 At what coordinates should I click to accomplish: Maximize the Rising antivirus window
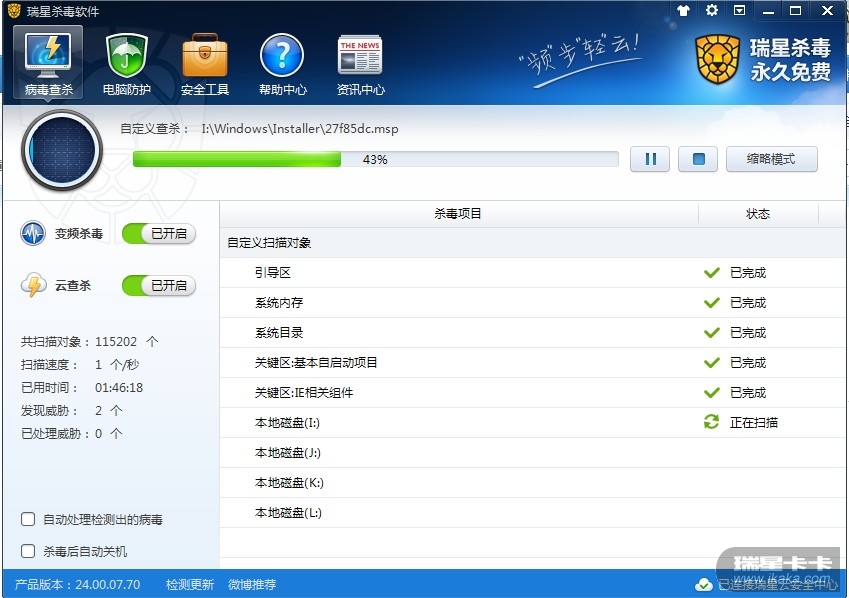click(x=795, y=10)
